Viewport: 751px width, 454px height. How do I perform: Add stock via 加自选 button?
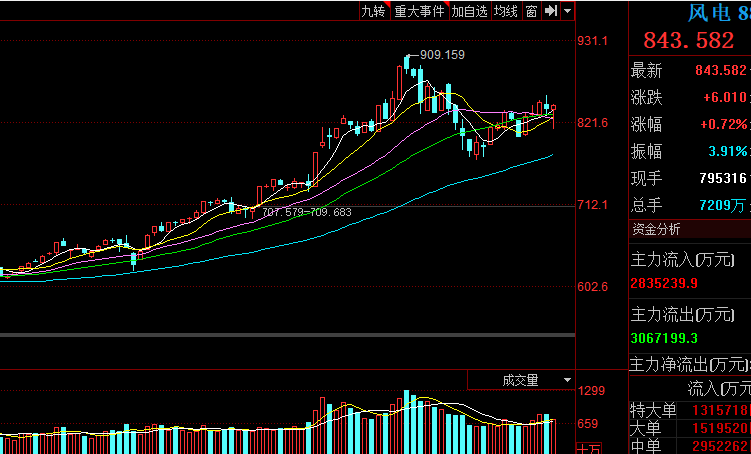[469, 11]
